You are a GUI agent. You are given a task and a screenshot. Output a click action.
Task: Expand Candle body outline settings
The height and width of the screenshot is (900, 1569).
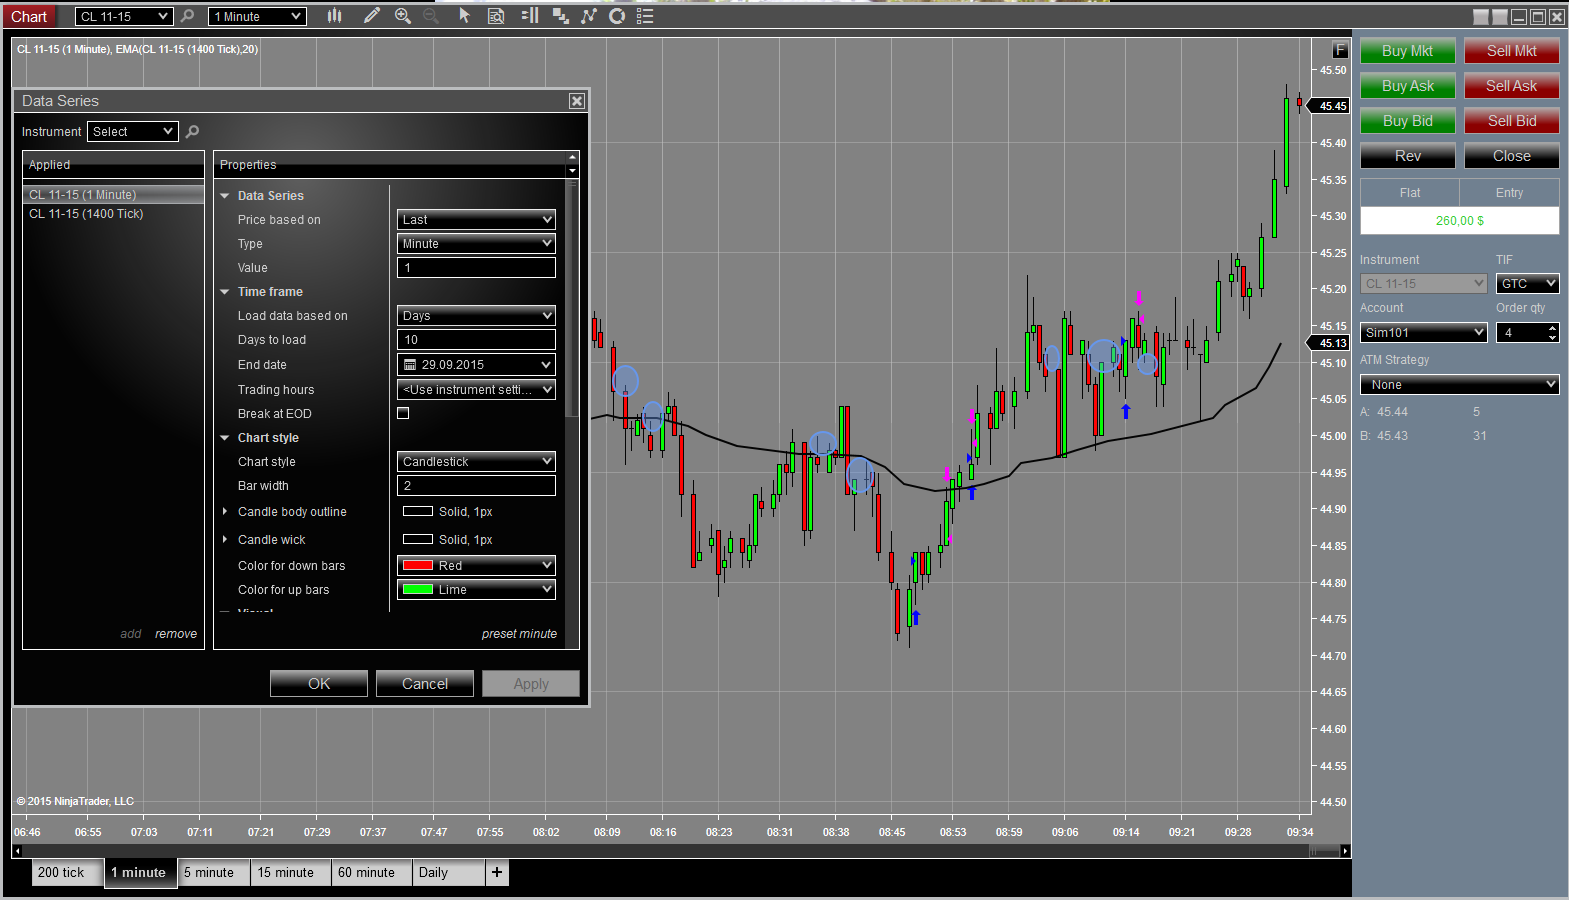(225, 512)
